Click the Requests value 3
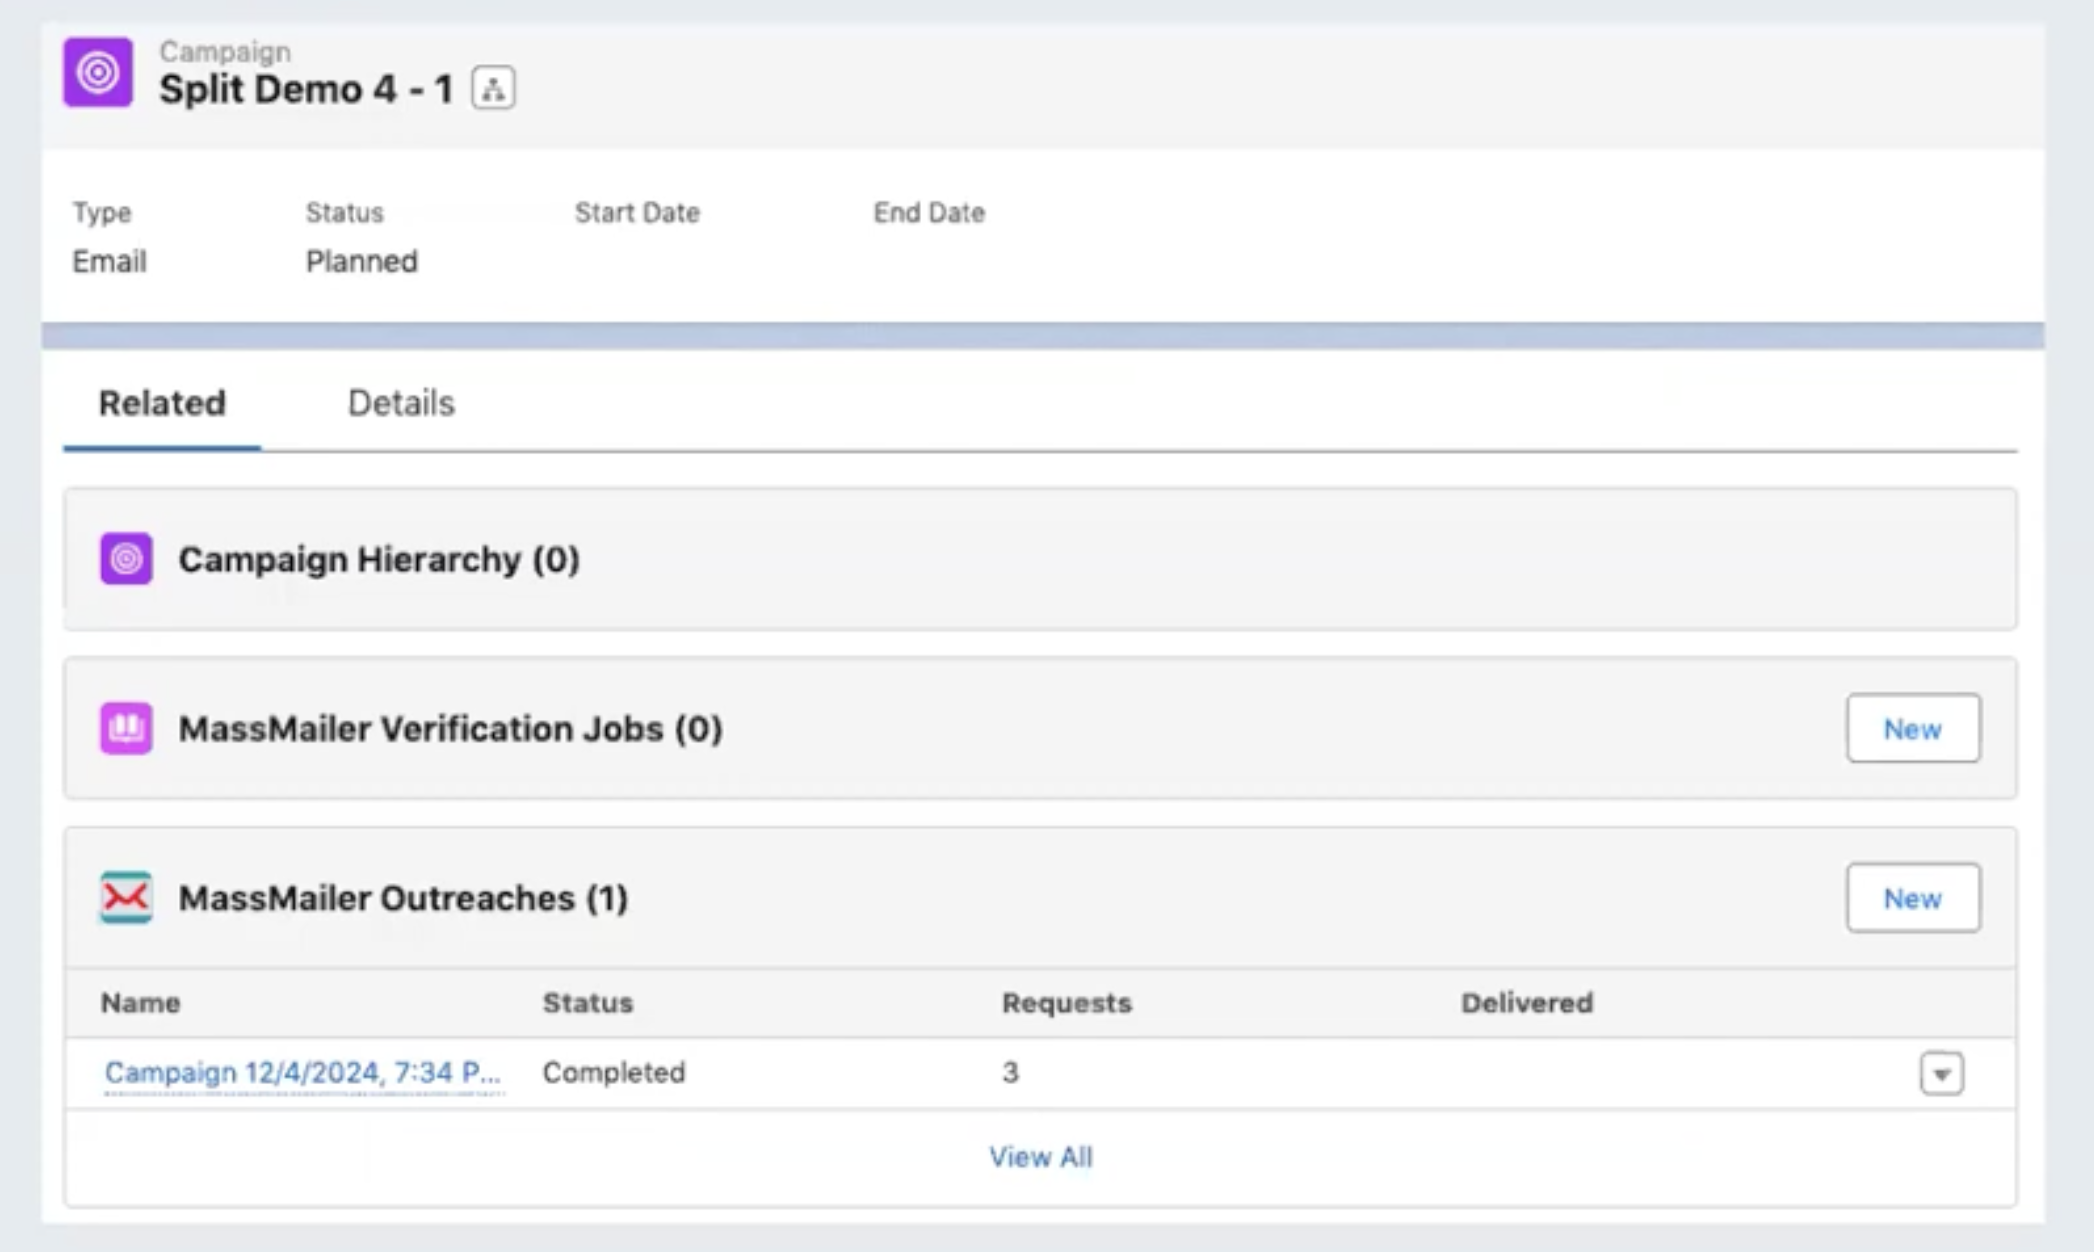This screenshot has height=1252, width=2094. [1010, 1072]
